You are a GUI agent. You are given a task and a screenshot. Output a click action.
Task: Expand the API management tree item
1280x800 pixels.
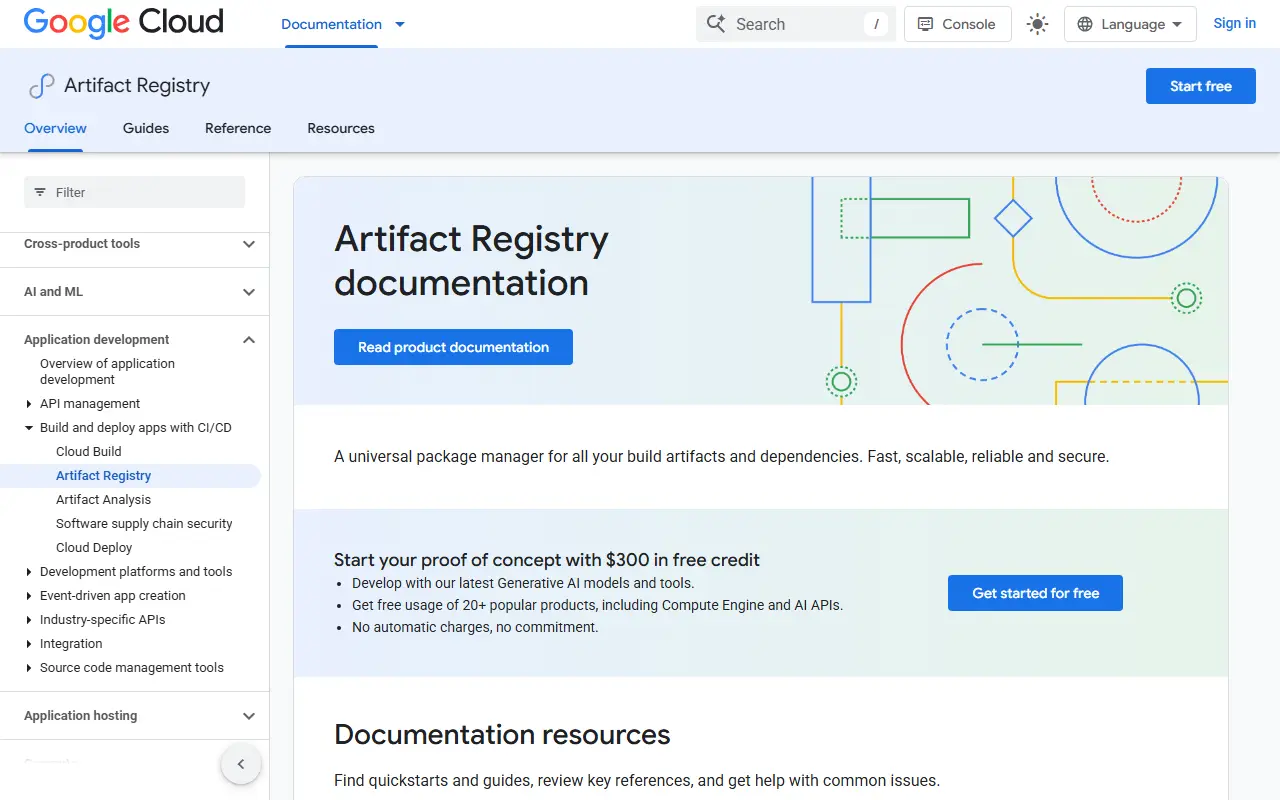pyautogui.click(x=29, y=404)
